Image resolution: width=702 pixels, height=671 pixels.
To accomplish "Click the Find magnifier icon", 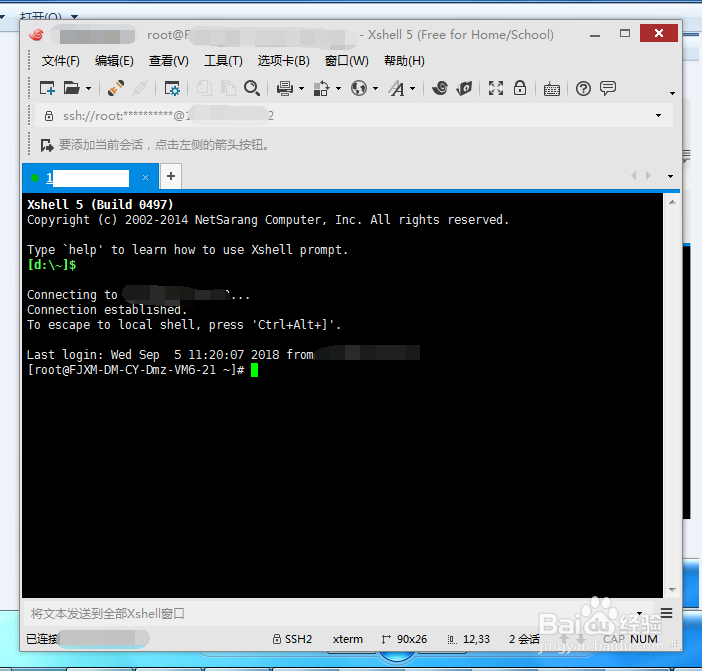I will coord(252,88).
